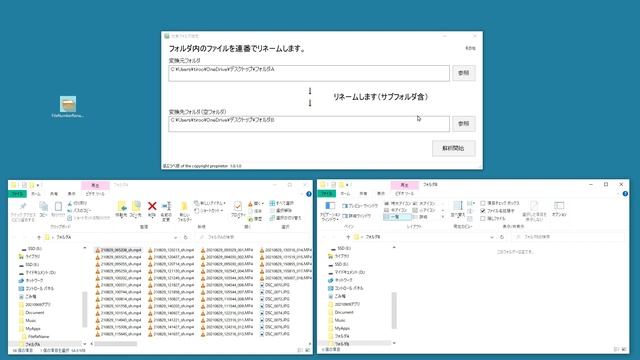Click Select all (すべて選択) in Folder A ribbon
The image size is (640, 360).
[282, 203]
